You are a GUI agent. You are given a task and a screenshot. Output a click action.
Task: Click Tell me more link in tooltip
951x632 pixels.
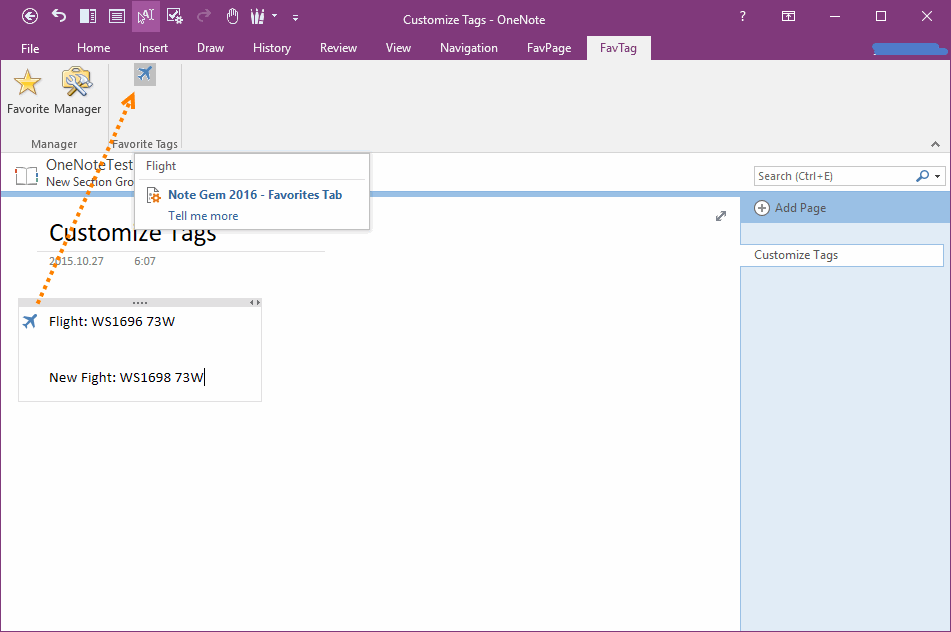[203, 216]
